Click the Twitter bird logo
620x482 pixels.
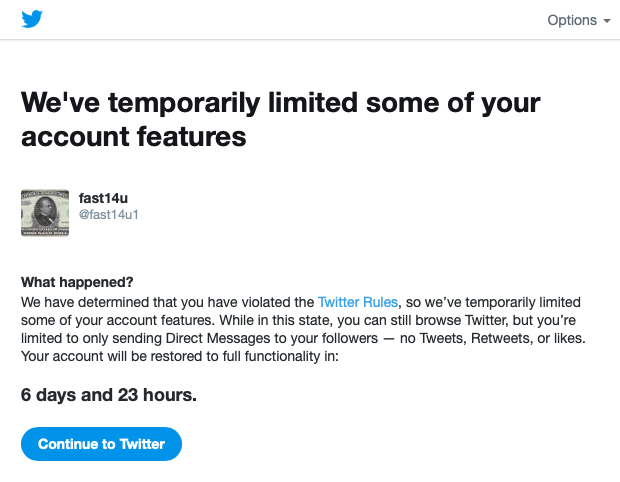coord(32,19)
